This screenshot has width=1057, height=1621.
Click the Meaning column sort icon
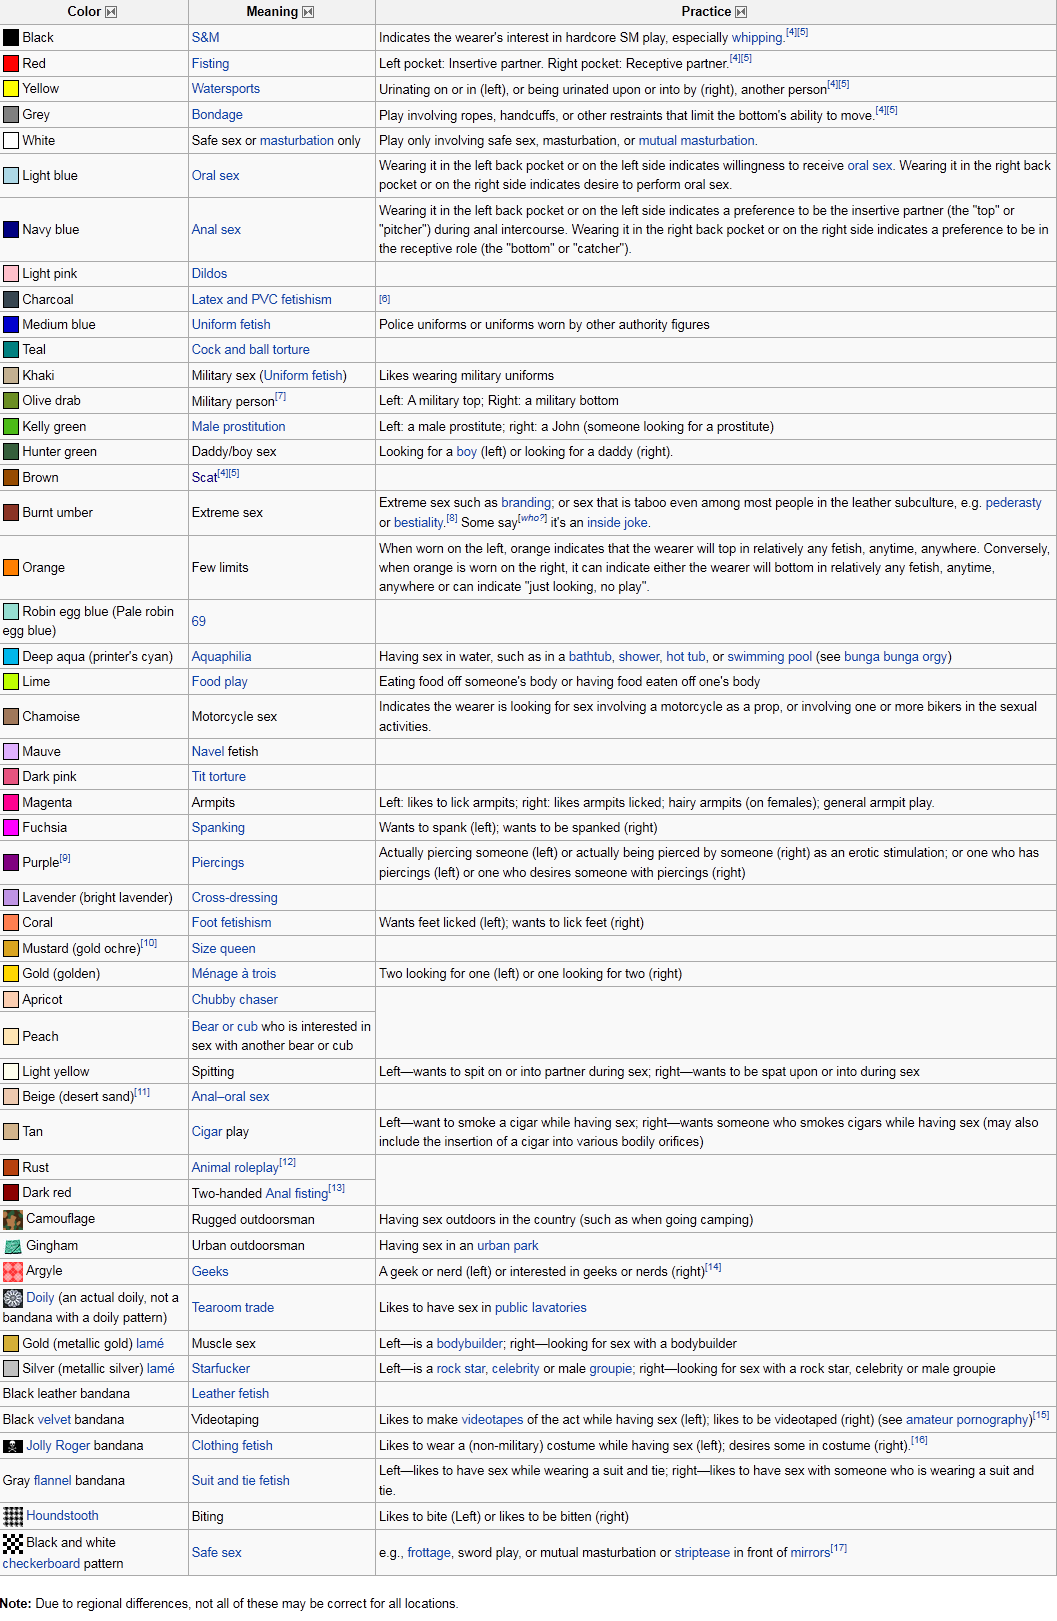308,12
